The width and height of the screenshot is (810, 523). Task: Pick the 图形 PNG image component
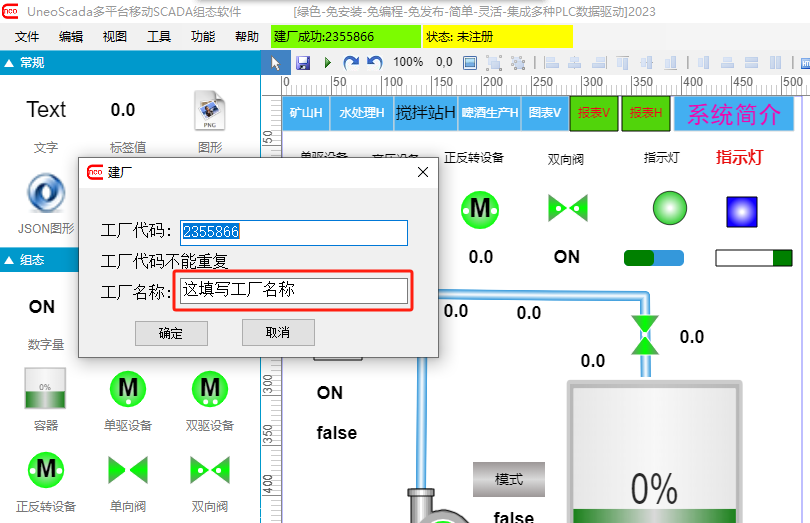[x=210, y=110]
